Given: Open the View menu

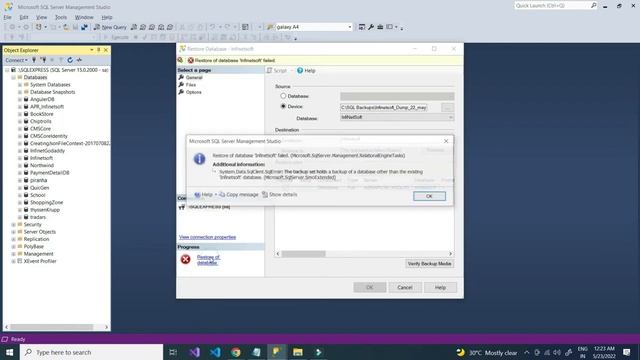Looking at the screenshot, I should [x=41, y=17].
